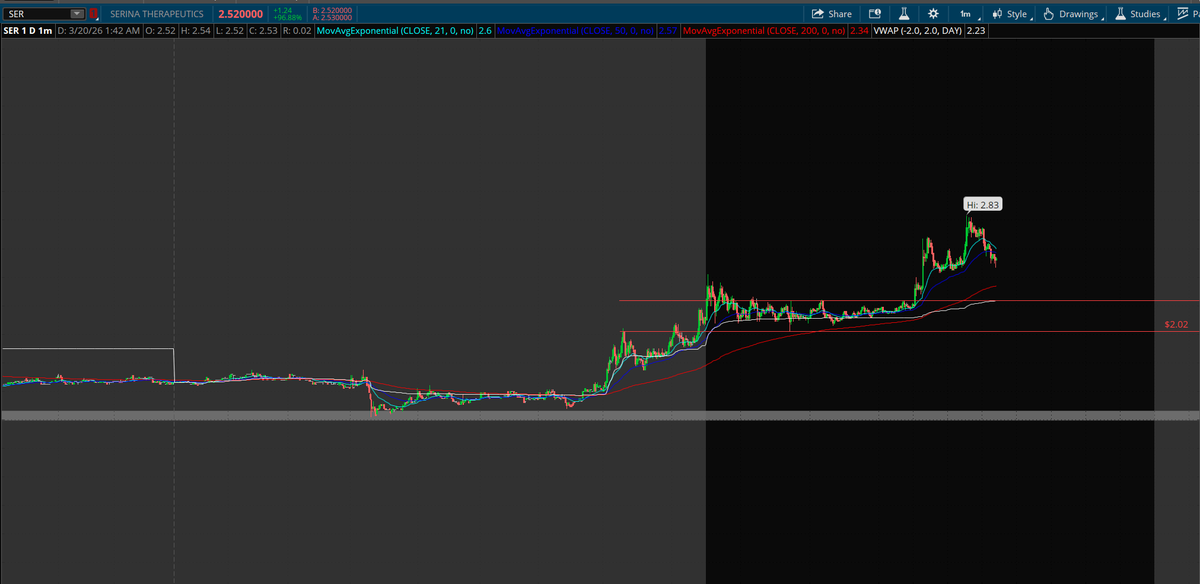1200x584 pixels.
Task: Click the SER 1 D 1m chart label
Action: coord(27,32)
